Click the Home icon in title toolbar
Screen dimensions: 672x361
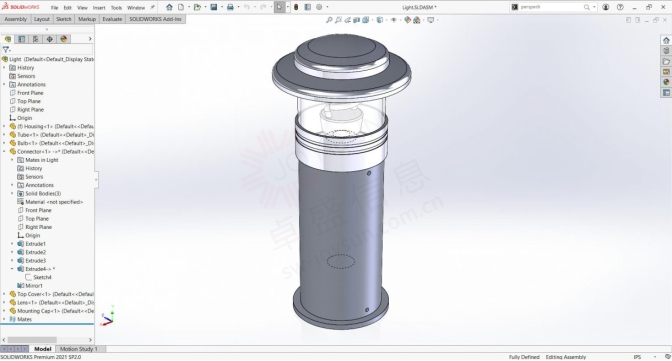[x=169, y=7]
